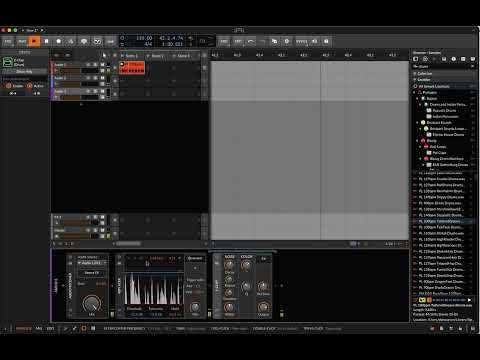This screenshot has width=480, height=360.
Task: Open the FILE menu button
Action: 8,41
